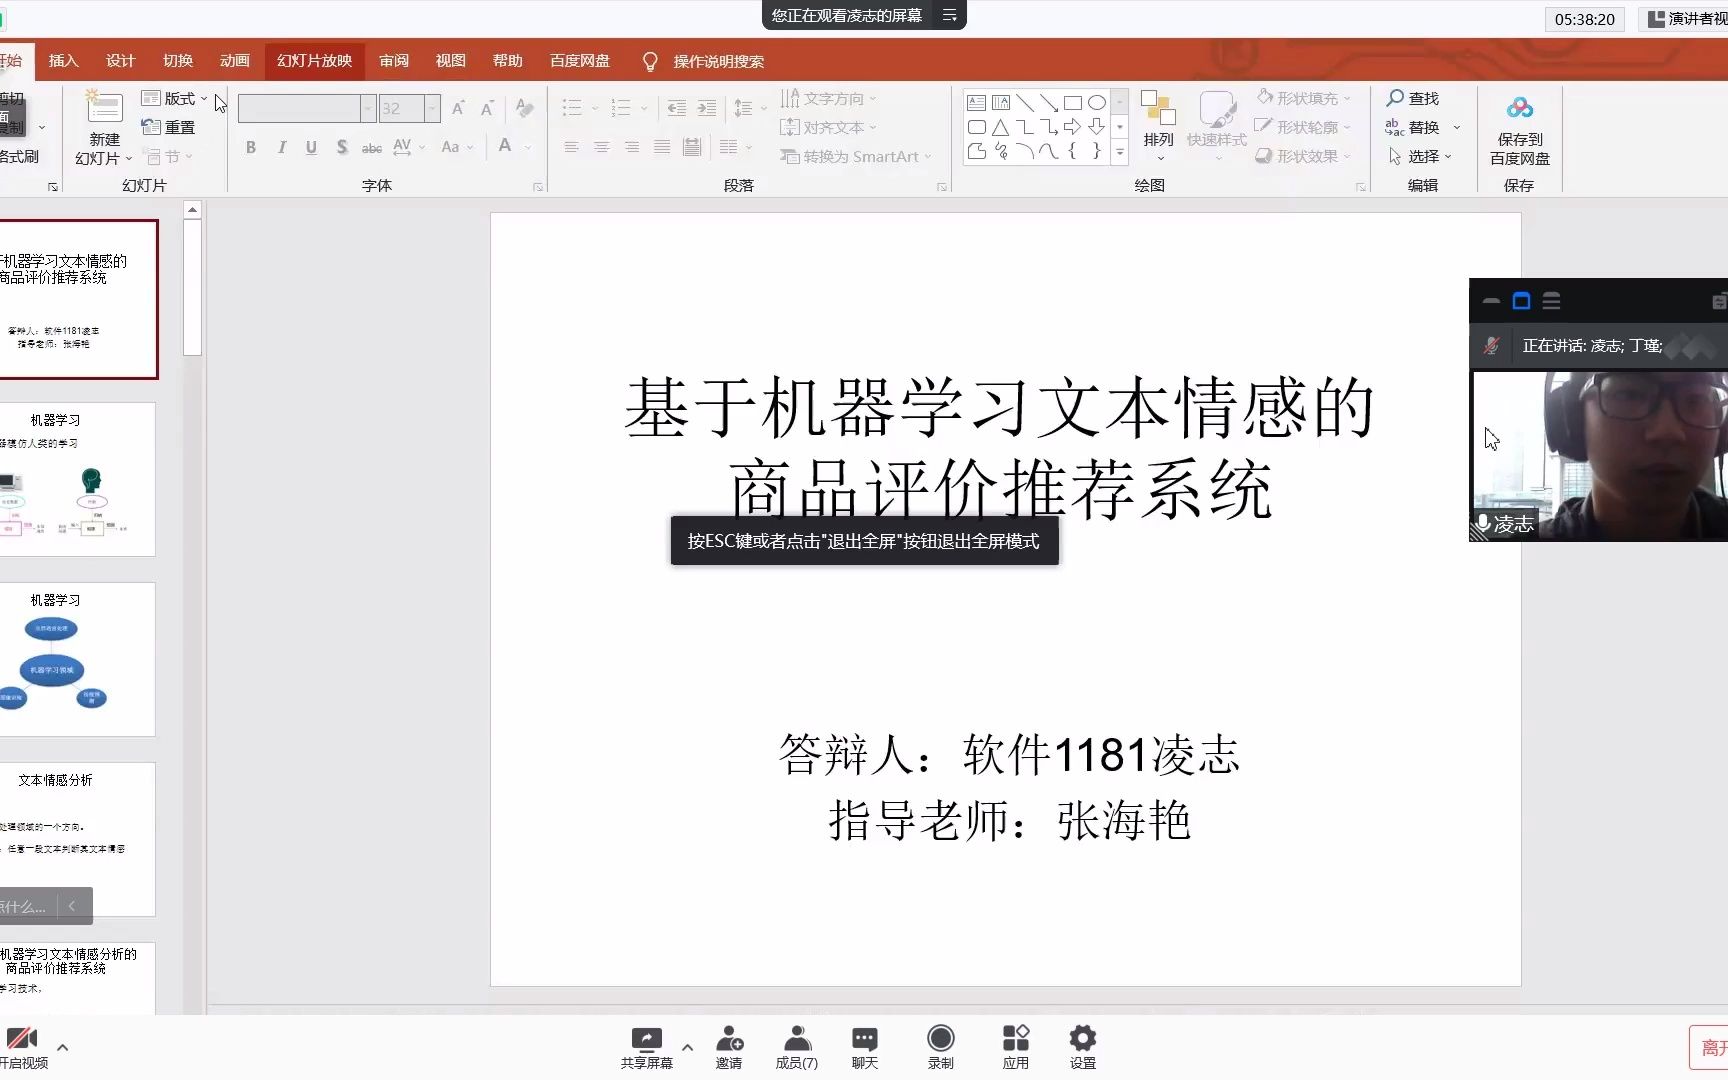
Task: Select the Find (查找) tool
Action: click(x=1413, y=98)
